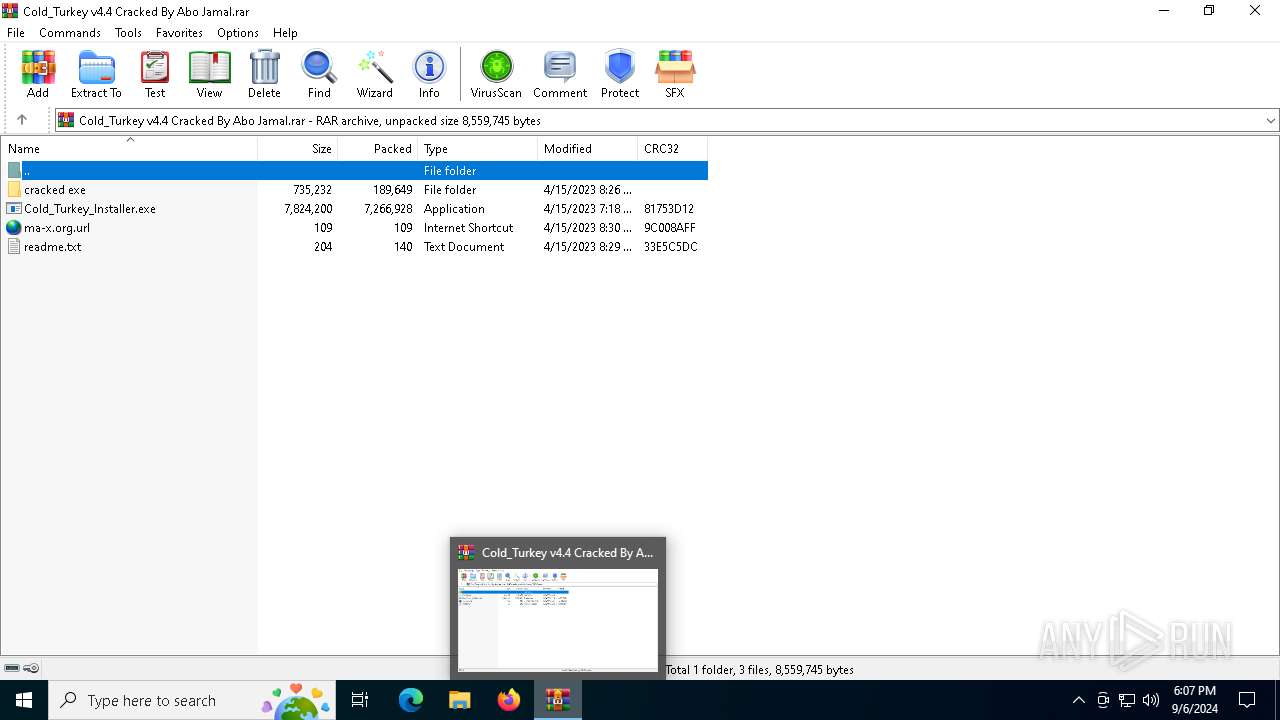Open Firefox from taskbar
Viewport: 1280px width, 720px height.
(x=509, y=700)
